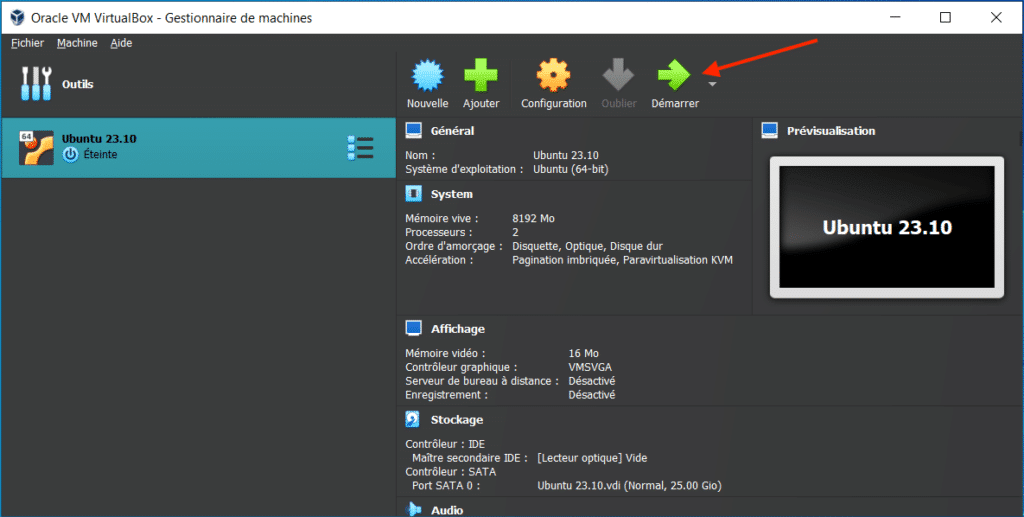Open the Aide menu
This screenshot has height=517, width=1024.
coord(121,43)
